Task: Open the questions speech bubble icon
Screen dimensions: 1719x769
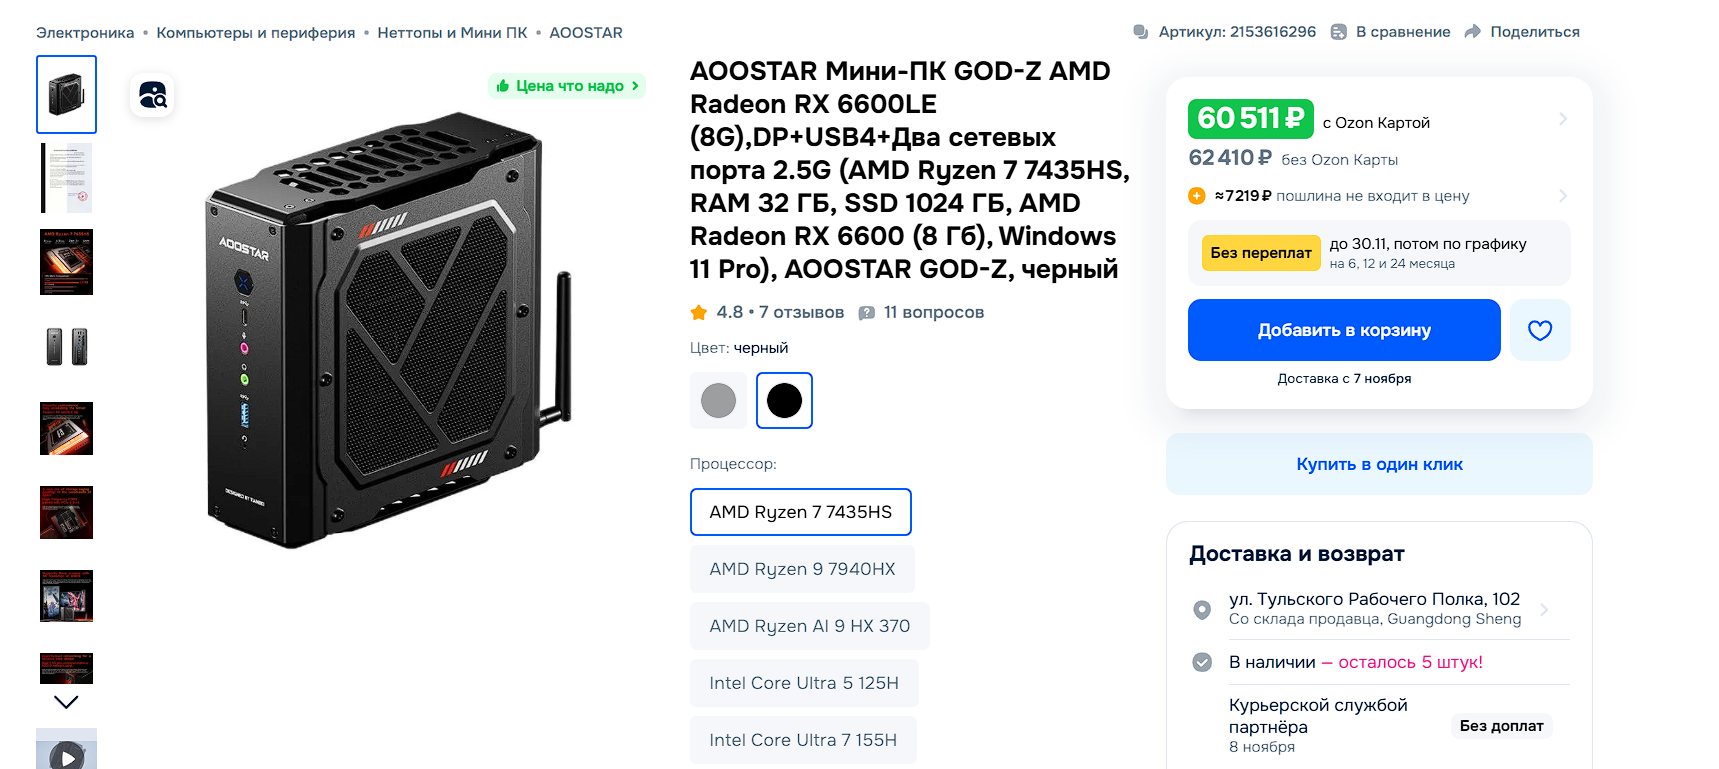Action: coord(867,313)
